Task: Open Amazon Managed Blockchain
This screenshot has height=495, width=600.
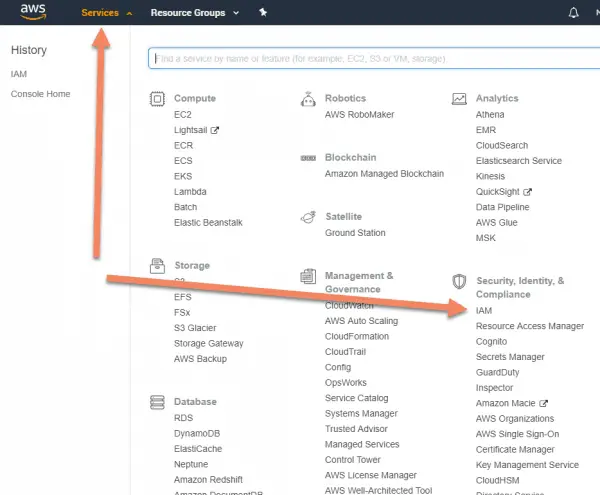Action: click(384, 174)
